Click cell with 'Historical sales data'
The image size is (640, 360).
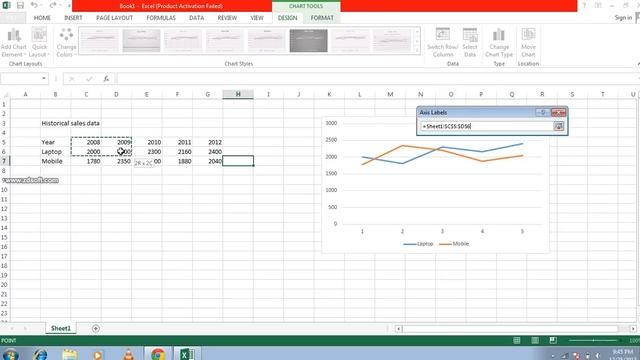point(70,123)
